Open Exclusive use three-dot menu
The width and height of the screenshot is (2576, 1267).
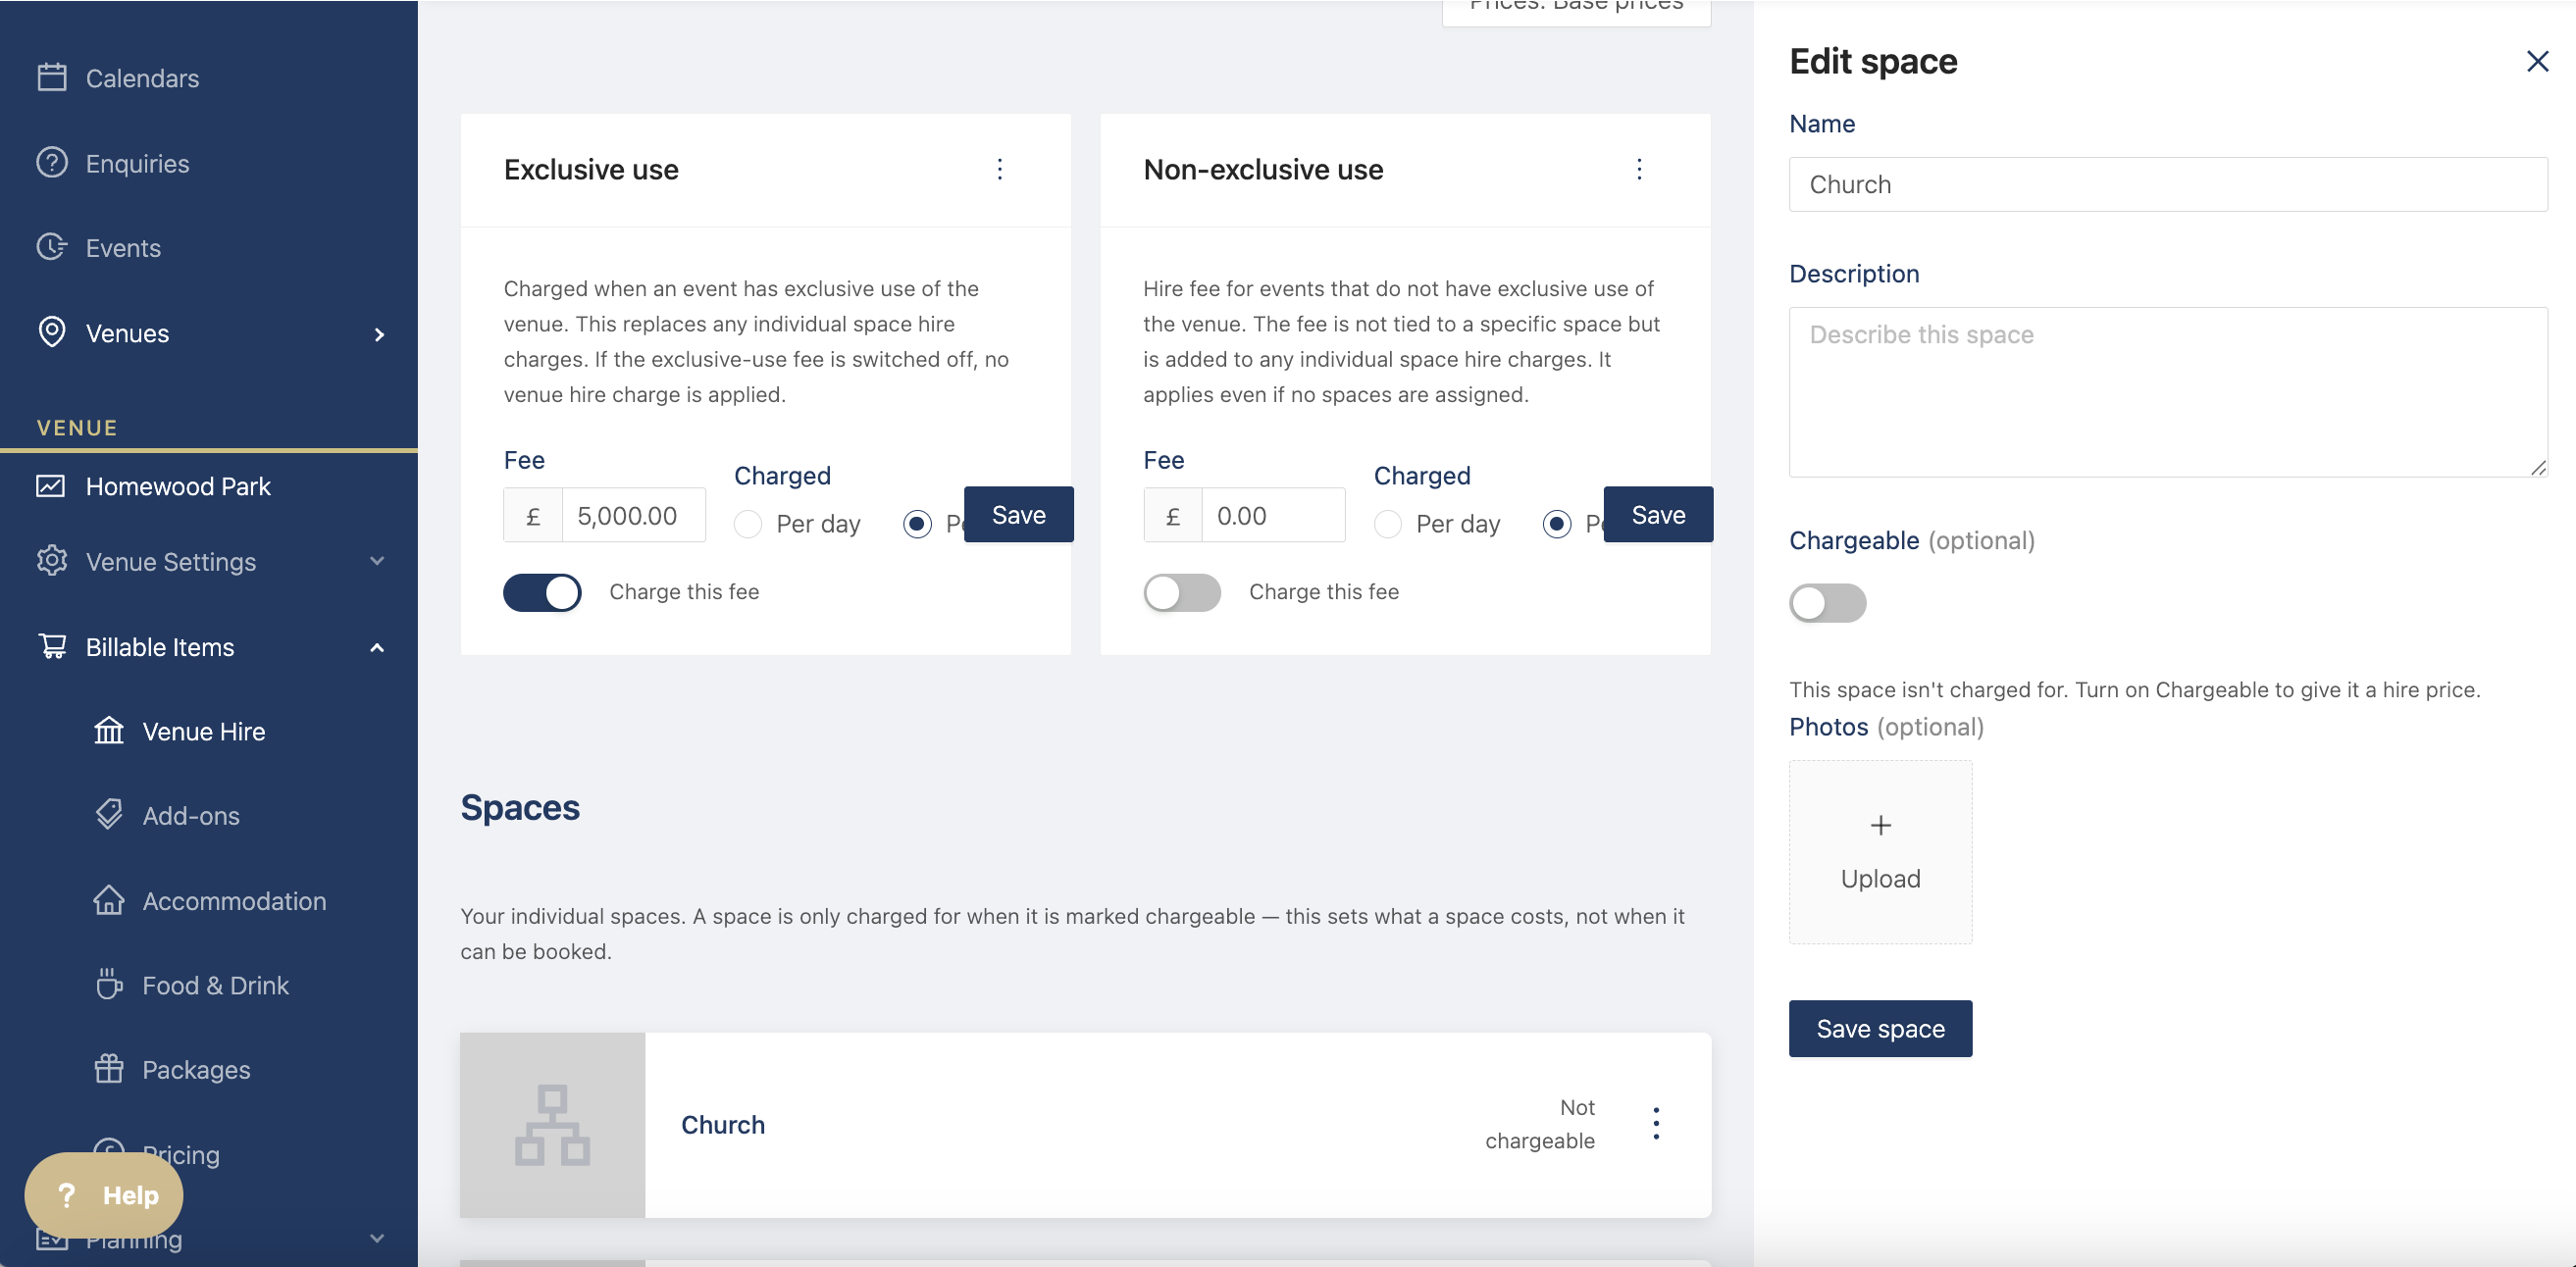(999, 169)
